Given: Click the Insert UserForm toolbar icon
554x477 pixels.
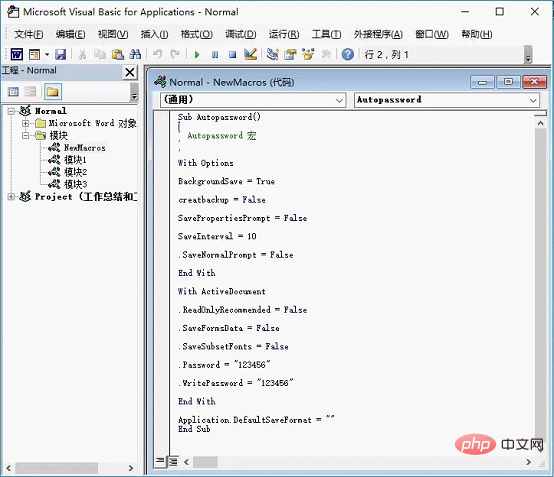Looking at the screenshot, I should click(34, 54).
